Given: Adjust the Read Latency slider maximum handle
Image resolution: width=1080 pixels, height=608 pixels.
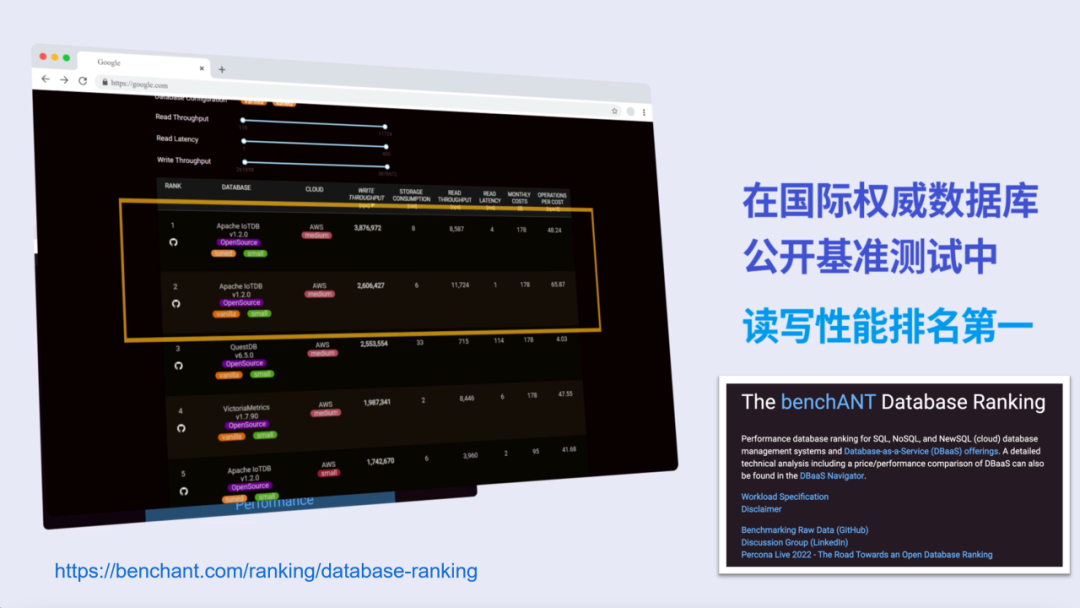Looking at the screenshot, I should pyautogui.click(x=386, y=147).
